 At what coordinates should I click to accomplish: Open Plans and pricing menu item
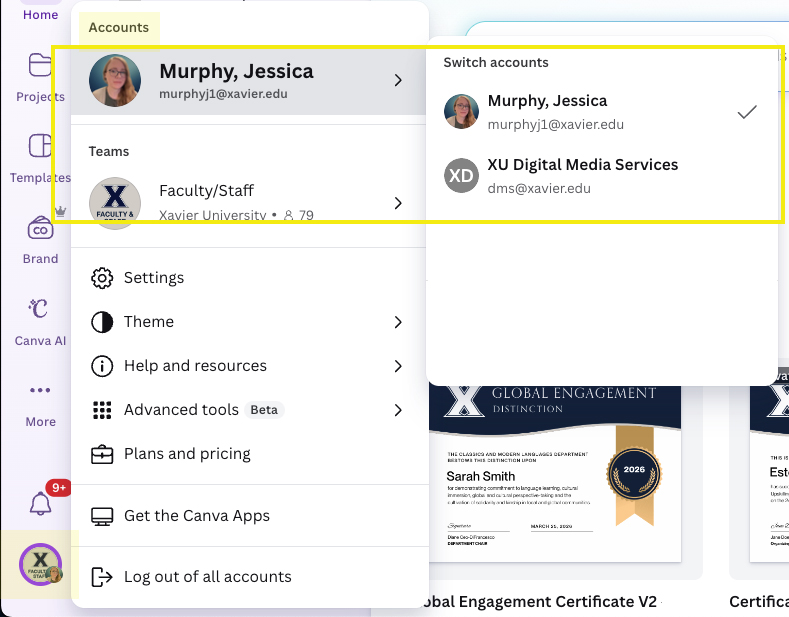(x=250, y=454)
